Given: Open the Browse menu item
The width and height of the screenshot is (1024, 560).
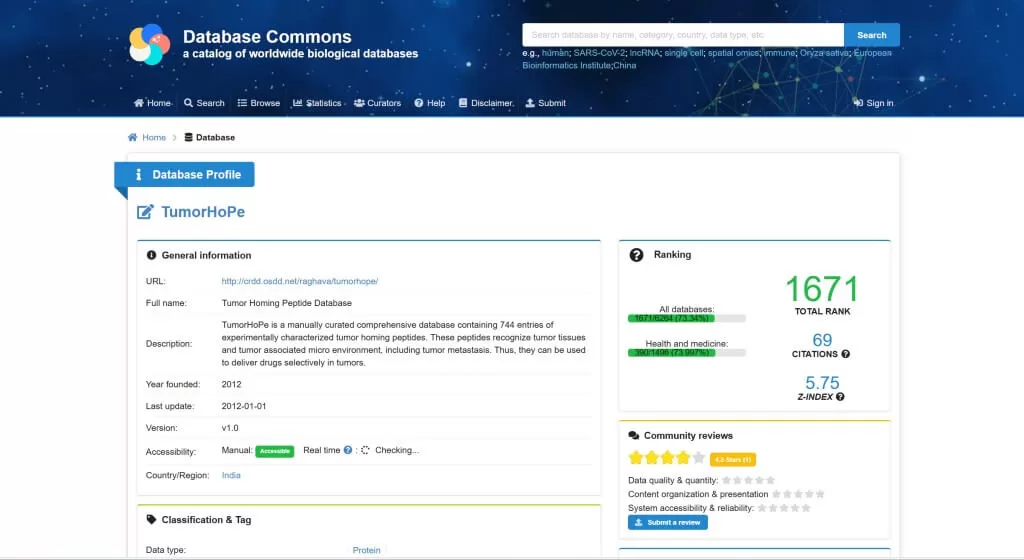Looking at the screenshot, I should pyautogui.click(x=259, y=103).
